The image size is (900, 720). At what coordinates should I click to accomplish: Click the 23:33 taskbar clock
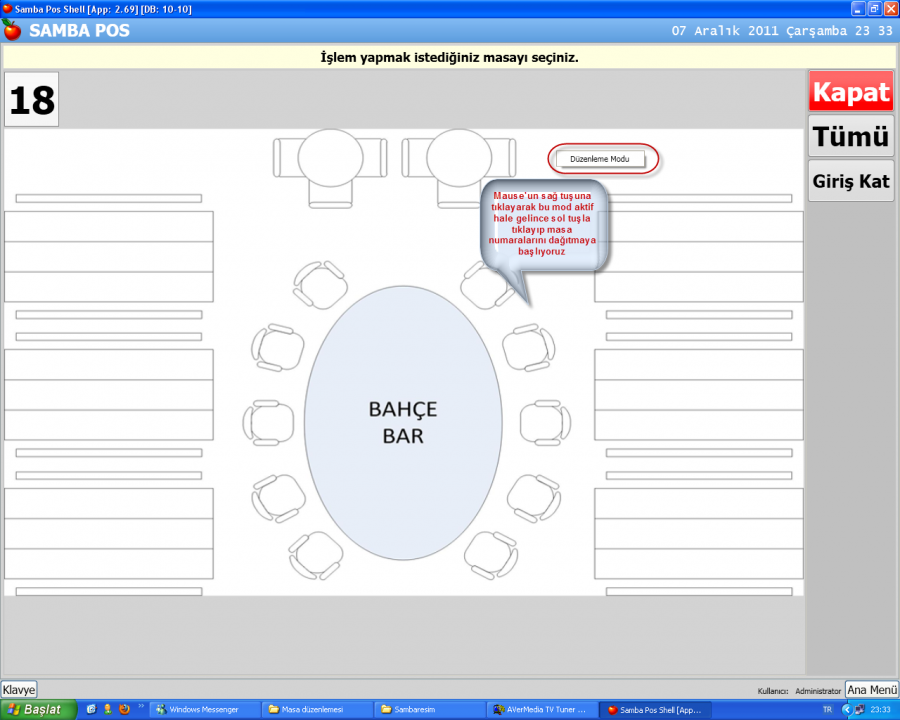click(x=880, y=710)
